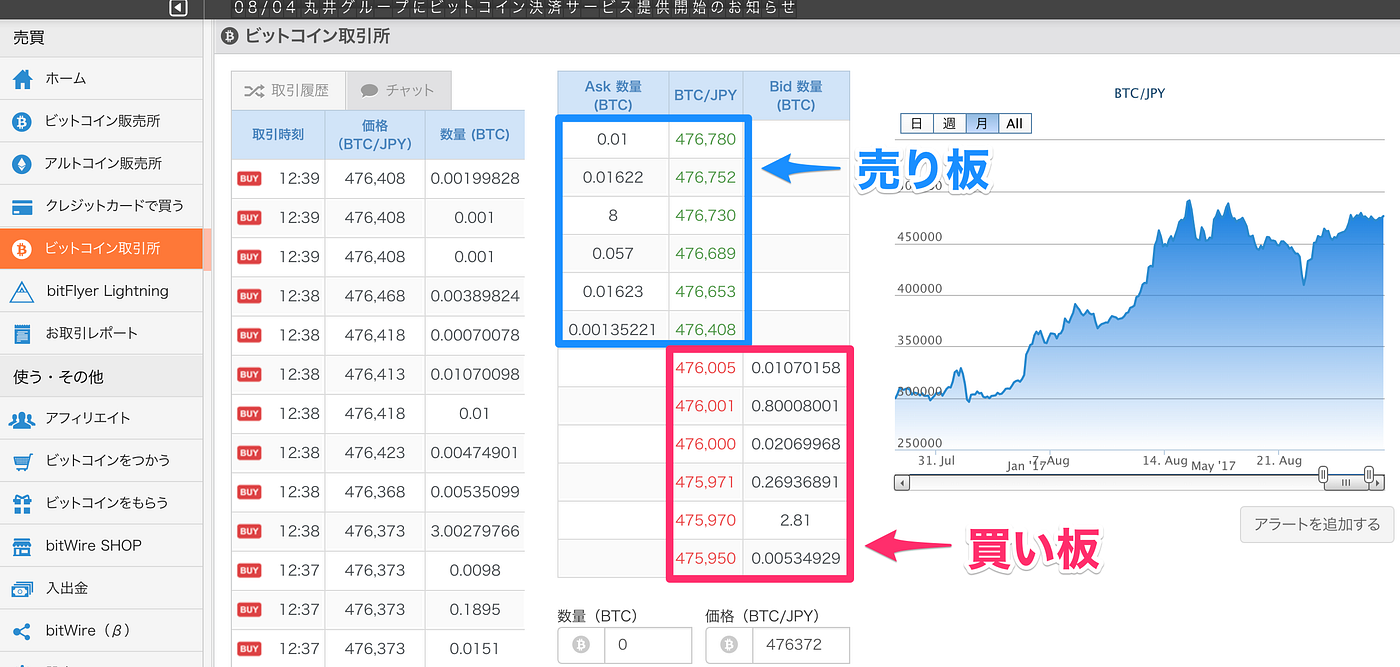This screenshot has width=1400, height=667.
Task: Click the ビットコイン販売所 bitcoin icon
Action: pos(22,121)
